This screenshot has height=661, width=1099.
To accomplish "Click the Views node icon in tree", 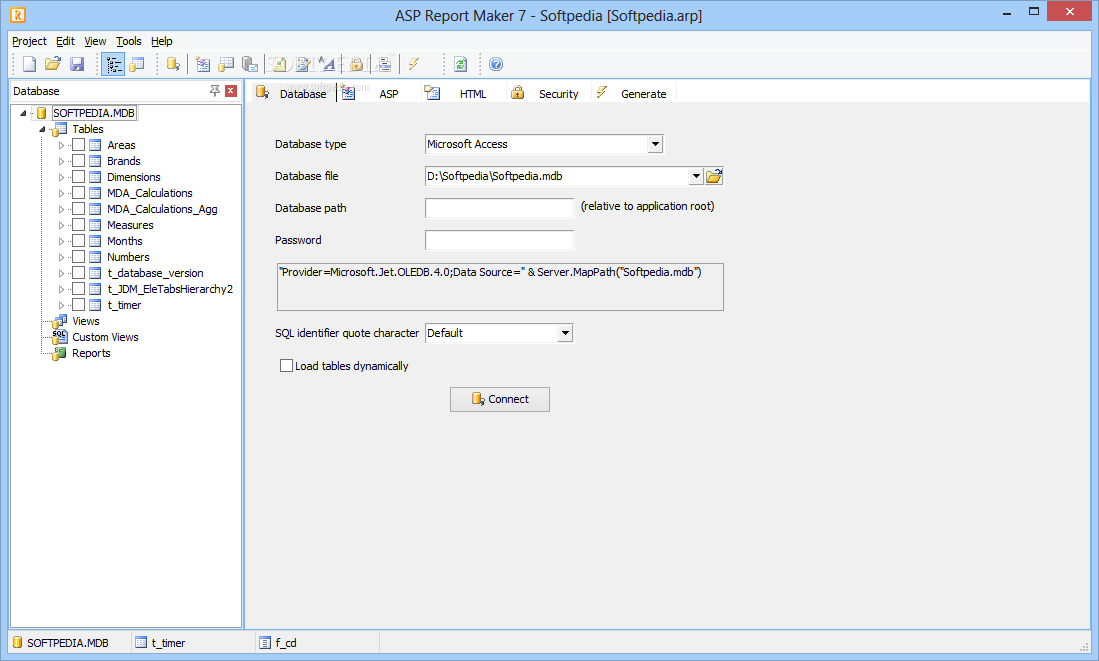I will tap(60, 321).
